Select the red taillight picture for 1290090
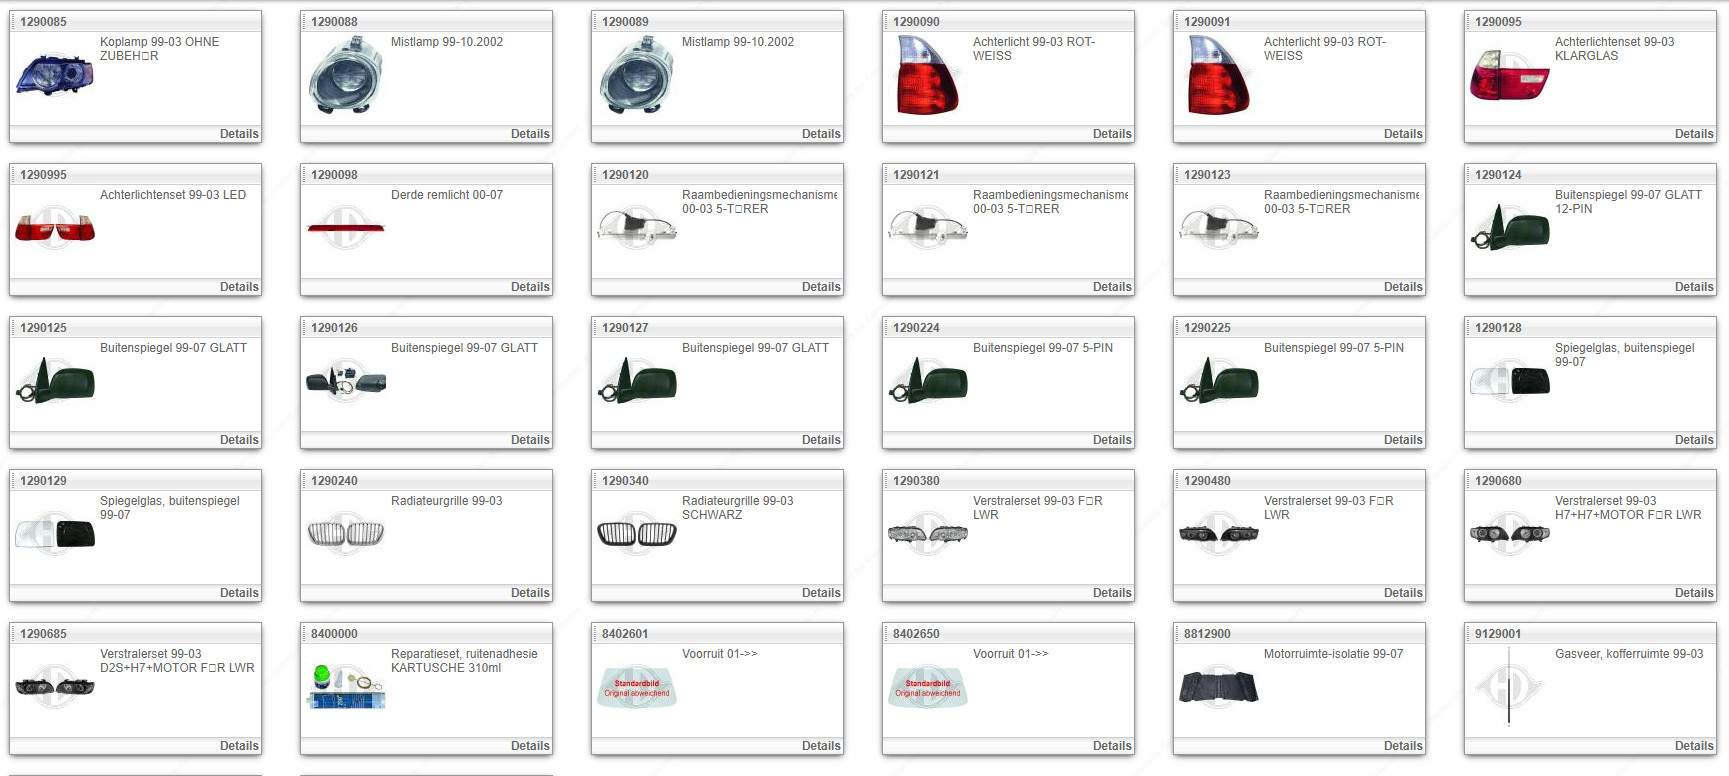The image size is (1729, 776). coord(927,75)
